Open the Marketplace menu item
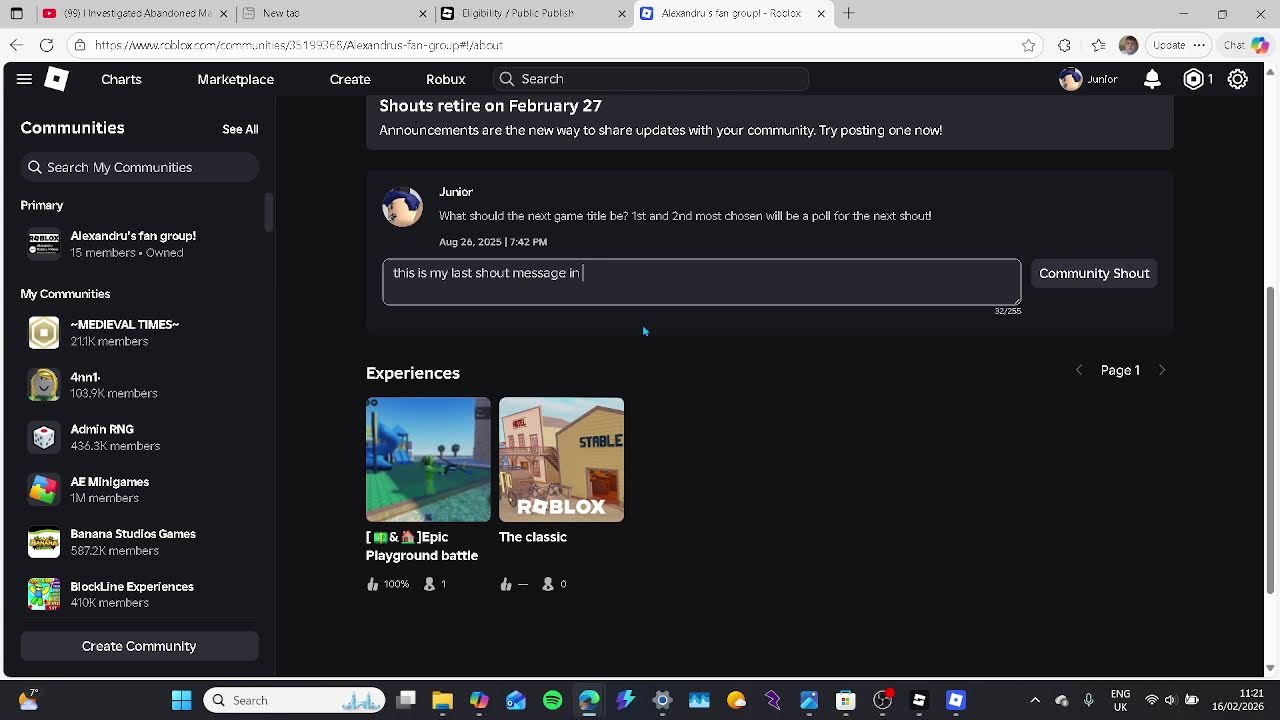Viewport: 1280px width, 720px height. click(x=235, y=79)
